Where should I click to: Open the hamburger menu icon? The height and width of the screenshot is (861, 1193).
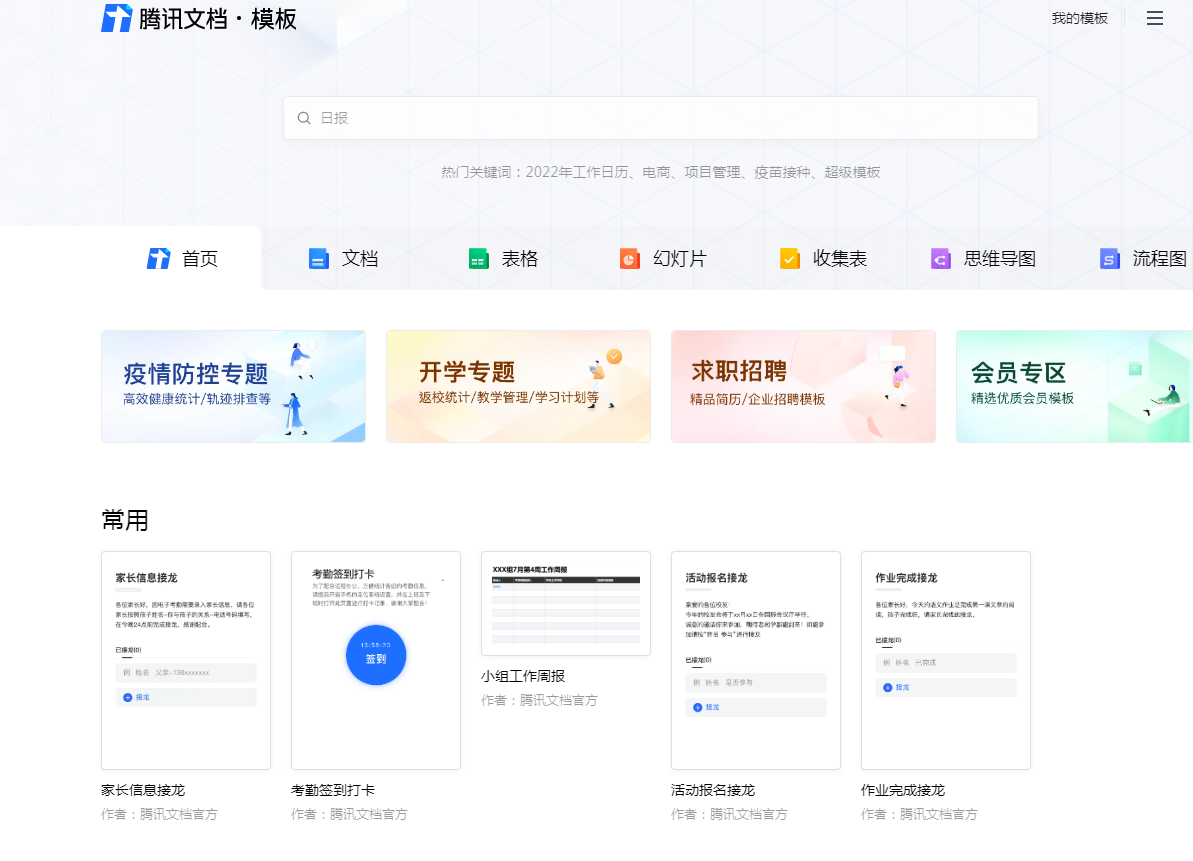click(x=1154, y=18)
